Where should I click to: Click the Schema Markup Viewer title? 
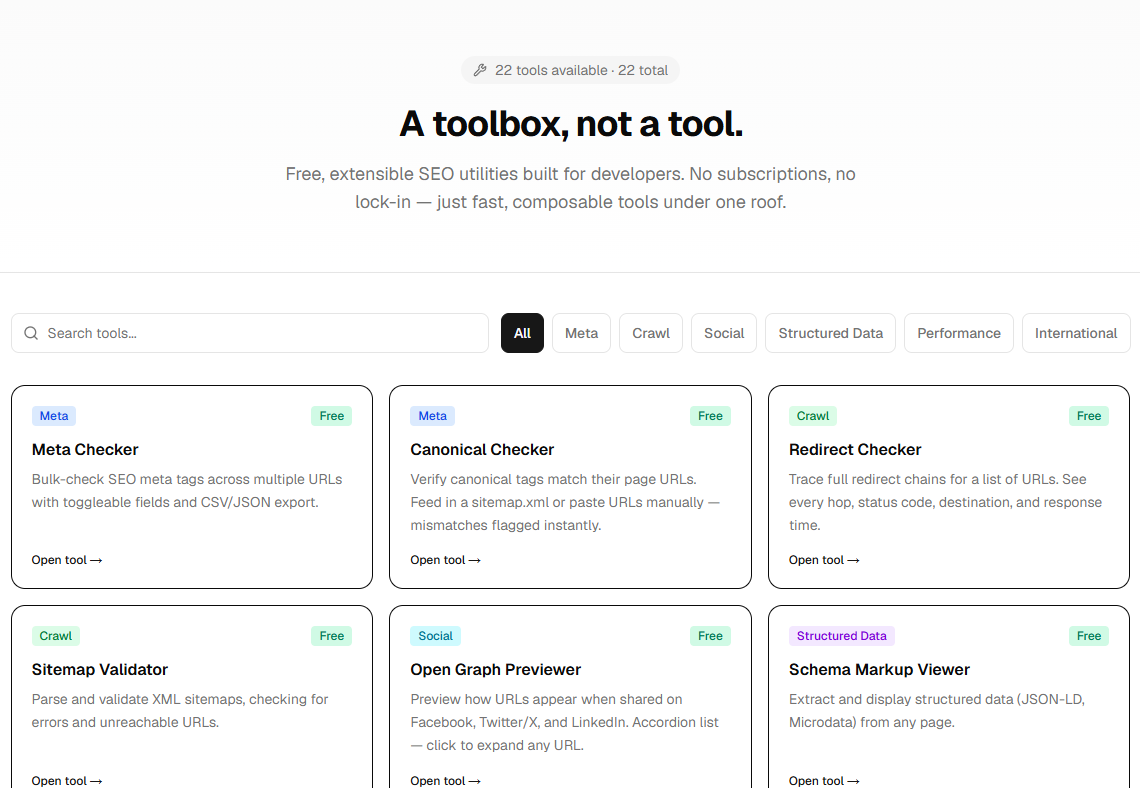click(x=879, y=670)
